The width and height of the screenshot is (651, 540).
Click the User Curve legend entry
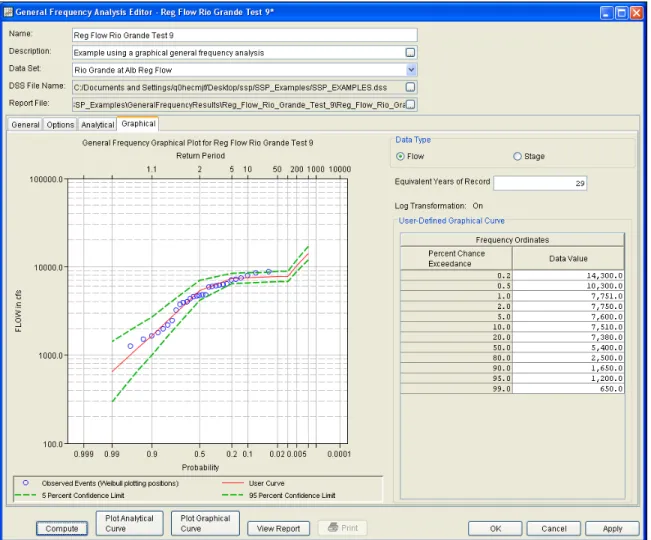click(253, 483)
